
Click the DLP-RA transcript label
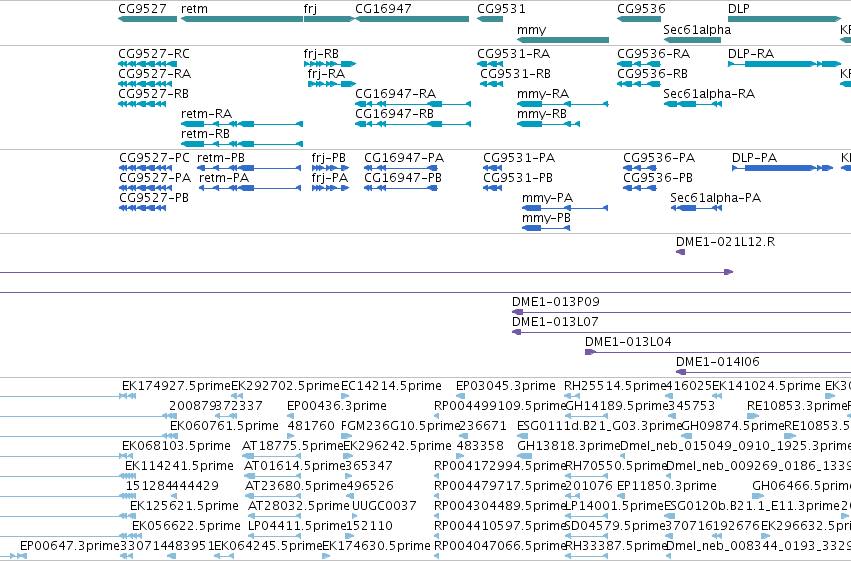(751, 54)
